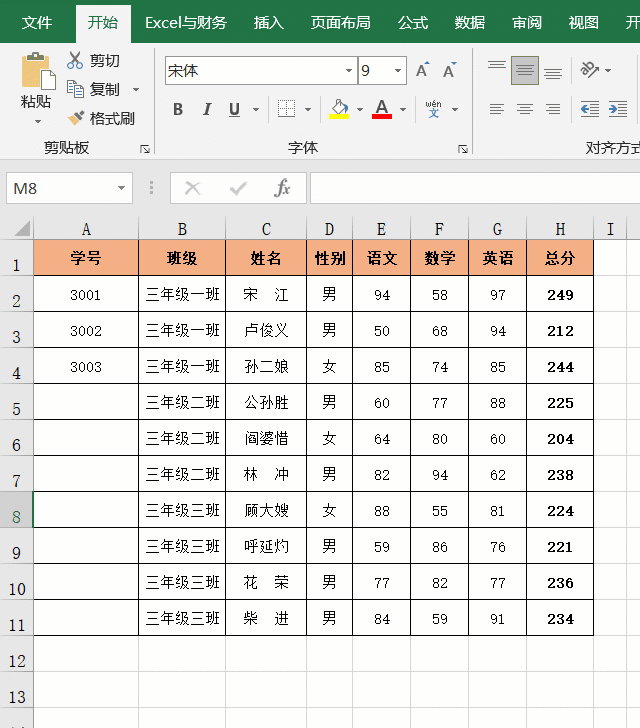Apply cell borders icon
Viewport: 640px width, 728px height.
point(287,109)
